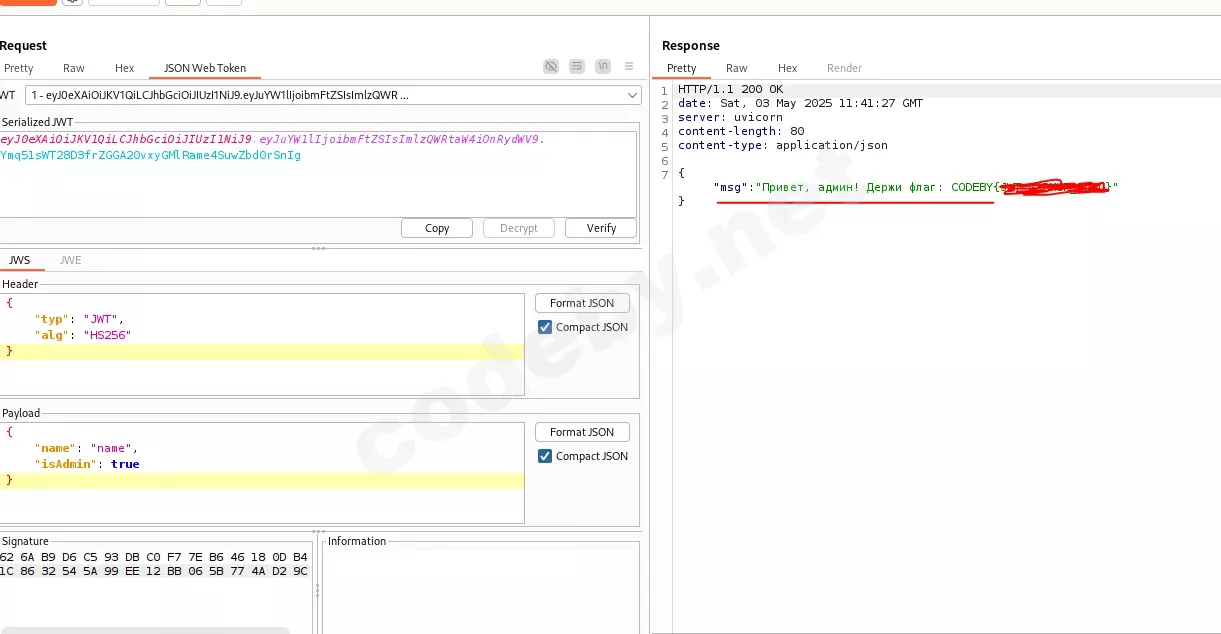1221x634 pixels.
Task: Click Format JSON button for Payload
Action: tap(582, 432)
